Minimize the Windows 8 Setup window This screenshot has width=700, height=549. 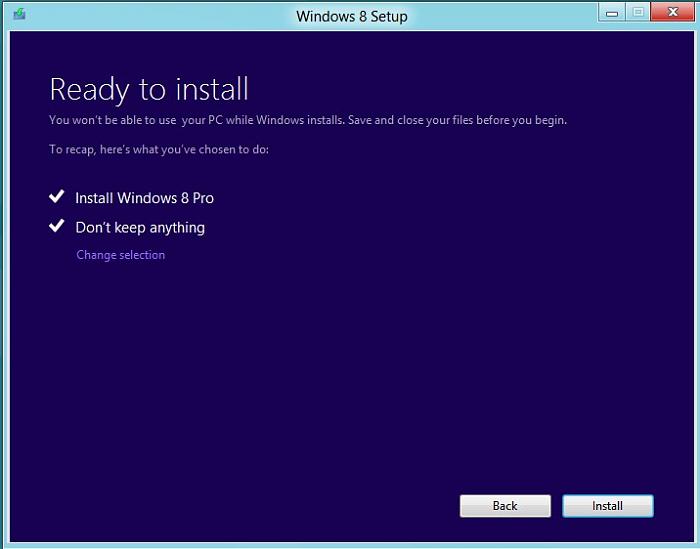(x=612, y=13)
